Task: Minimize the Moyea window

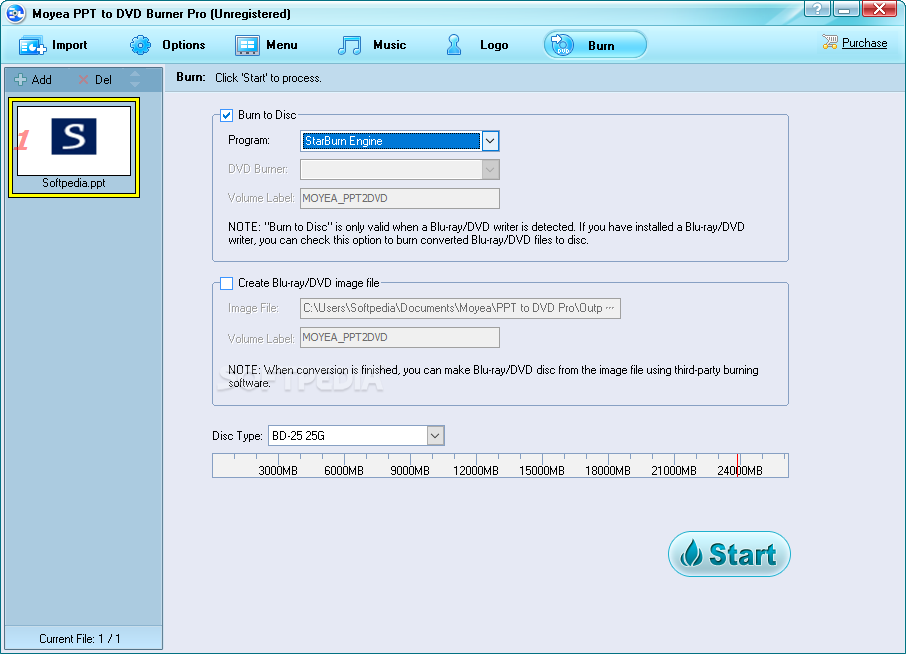Action: 846,9
